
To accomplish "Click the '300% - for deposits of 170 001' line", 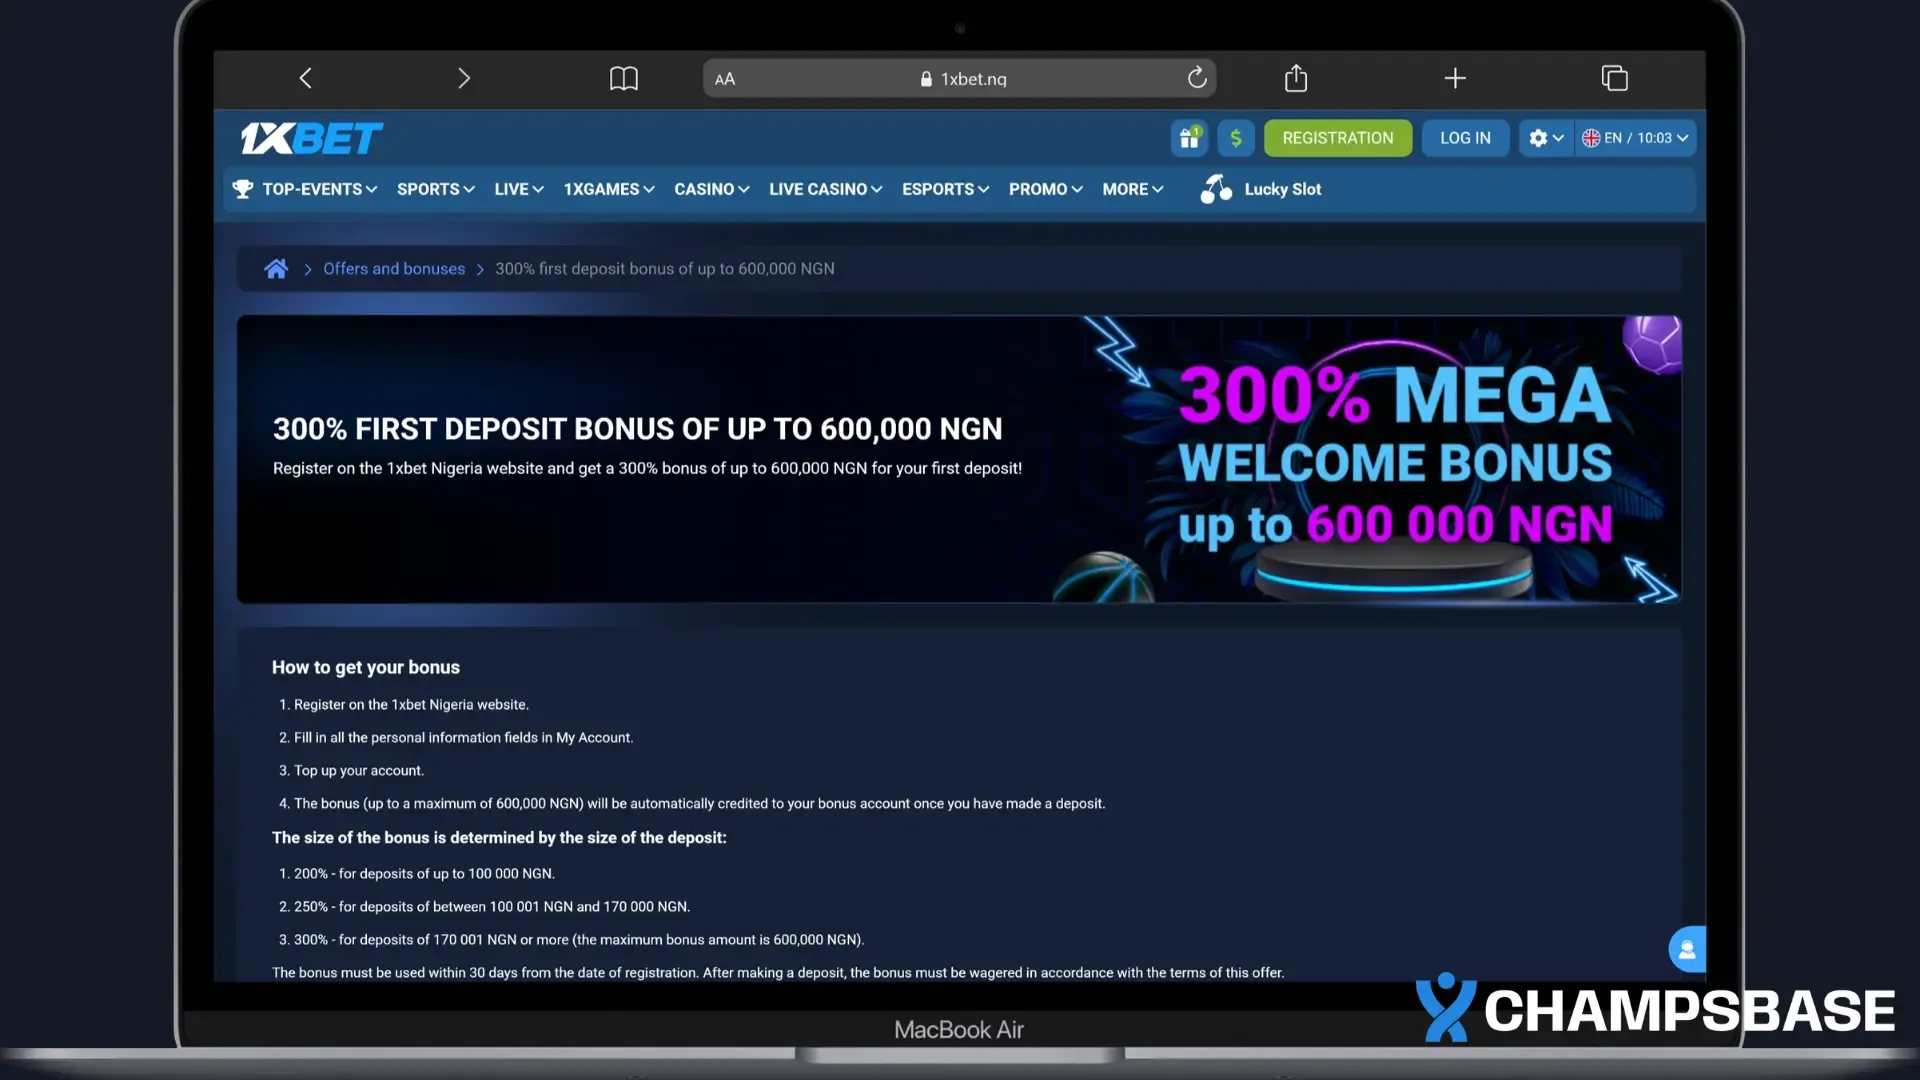I will click(x=579, y=940).
